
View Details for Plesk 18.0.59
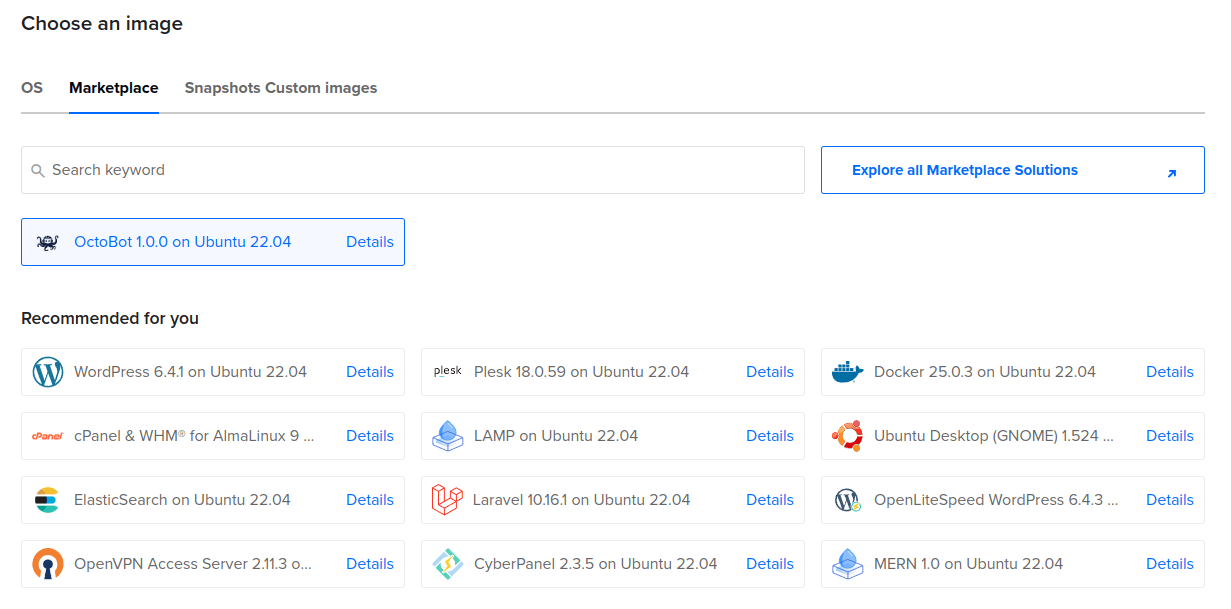pos(770,372)
